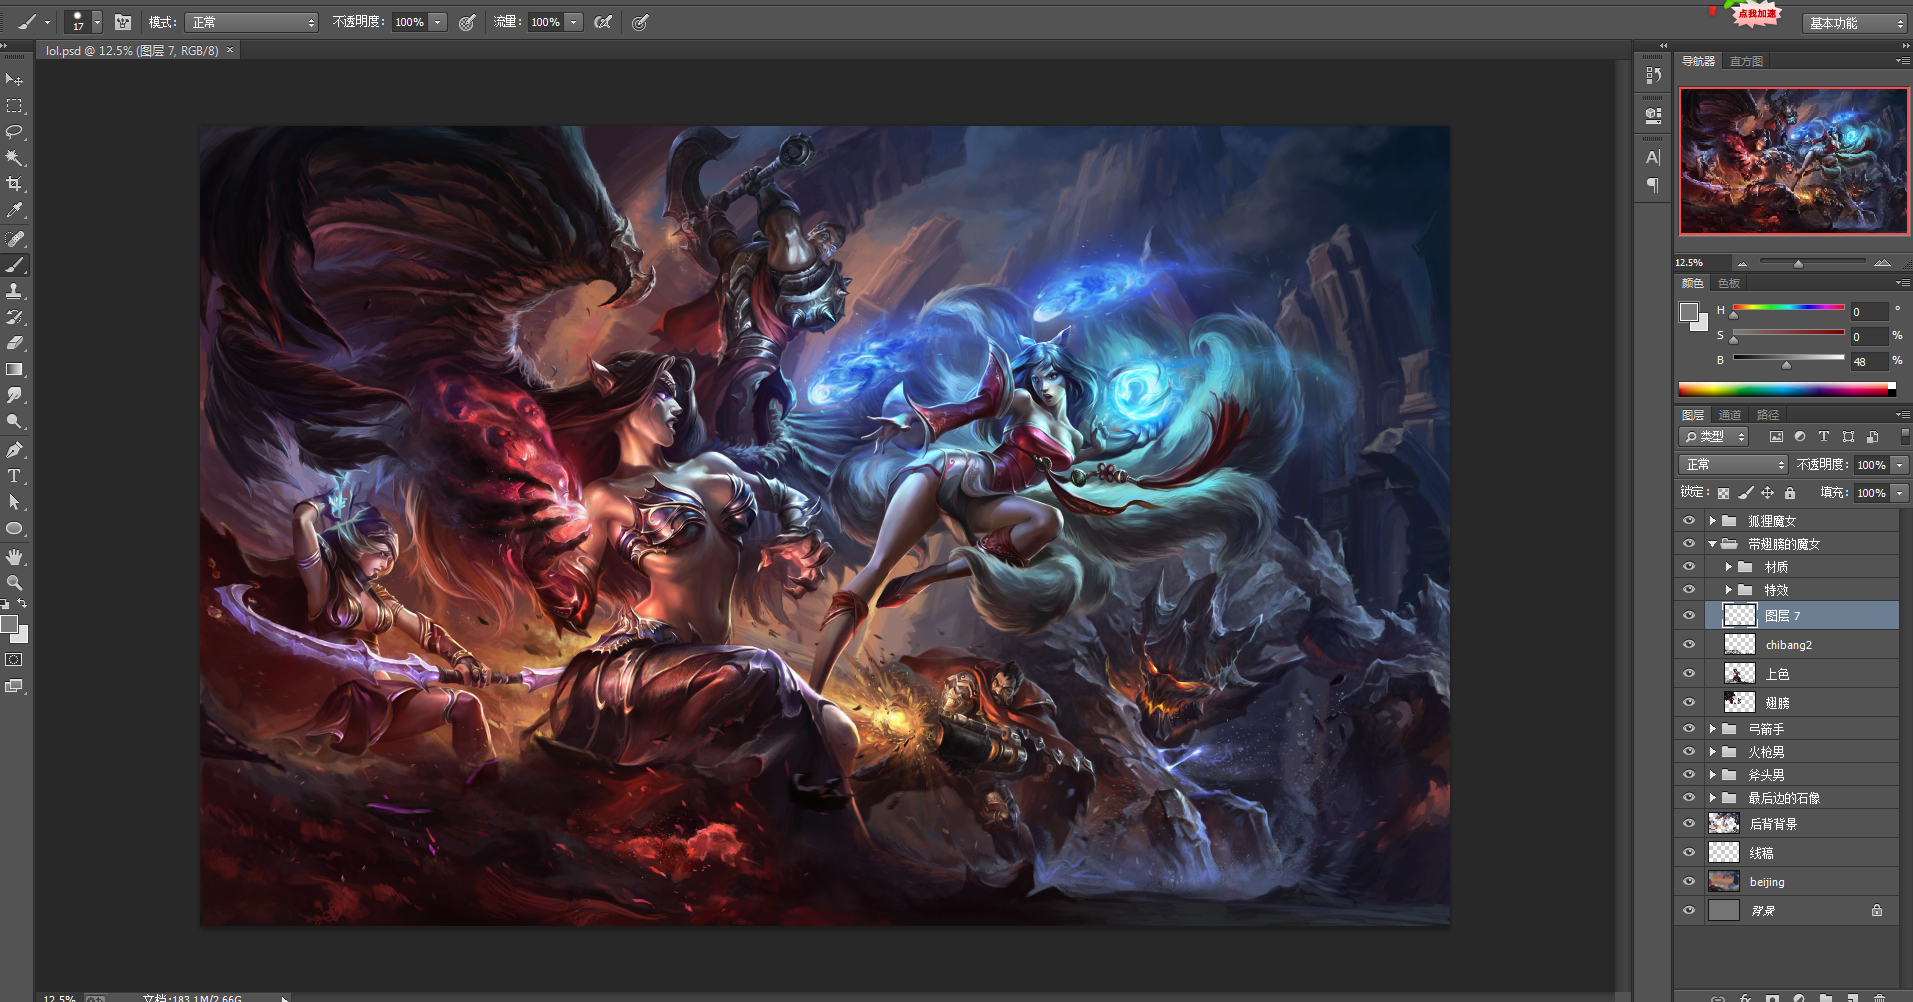The height and width of the screenshot is (1002, 1913).
Task: Select the Eyedropper tool
Action: tap(14, 210)
